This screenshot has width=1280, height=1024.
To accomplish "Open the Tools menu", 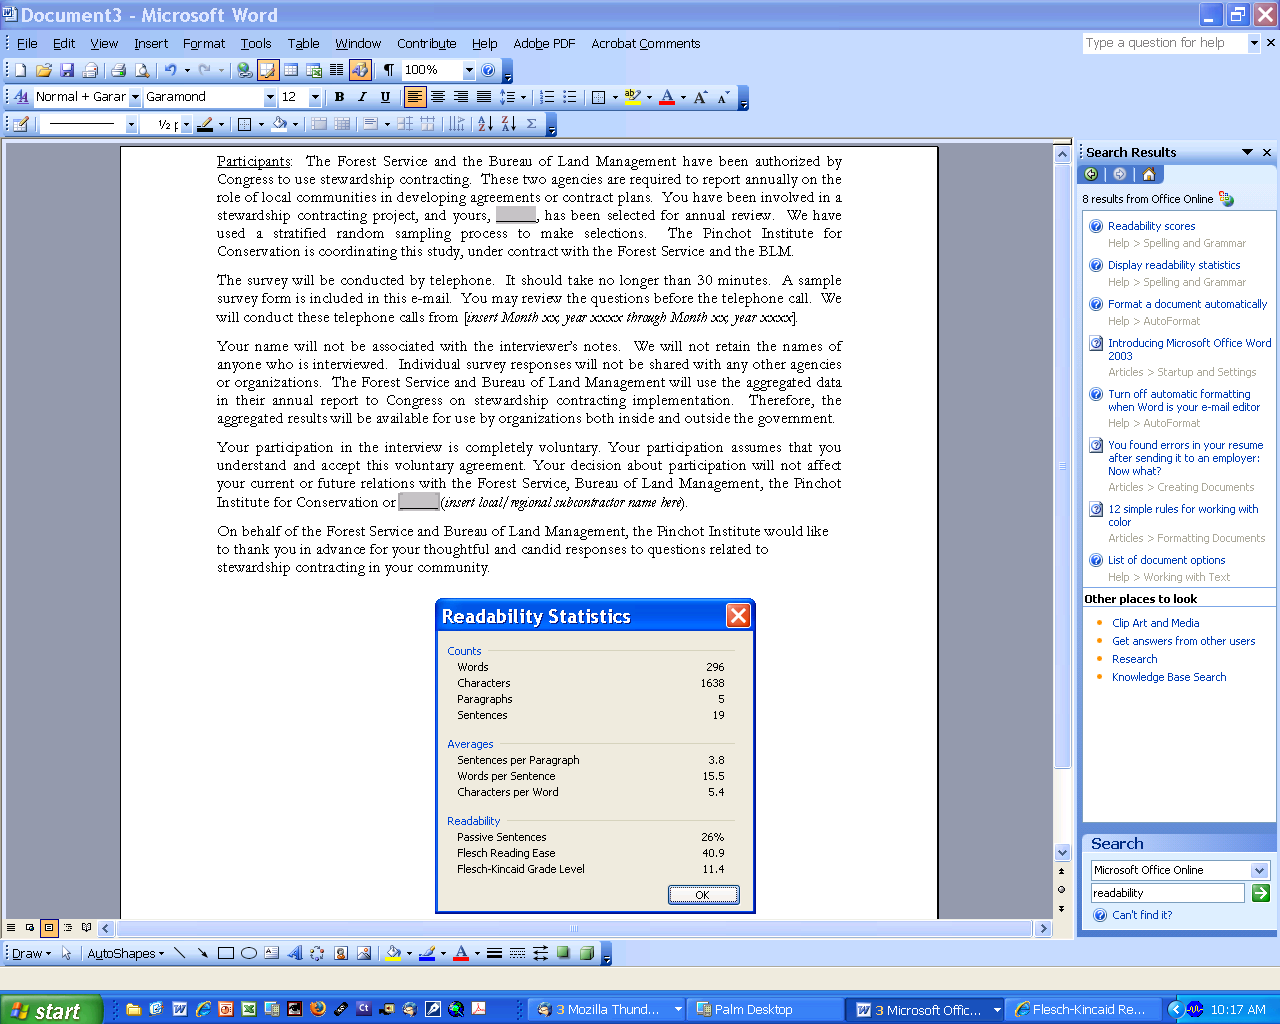I will click(x=256, y=43).
